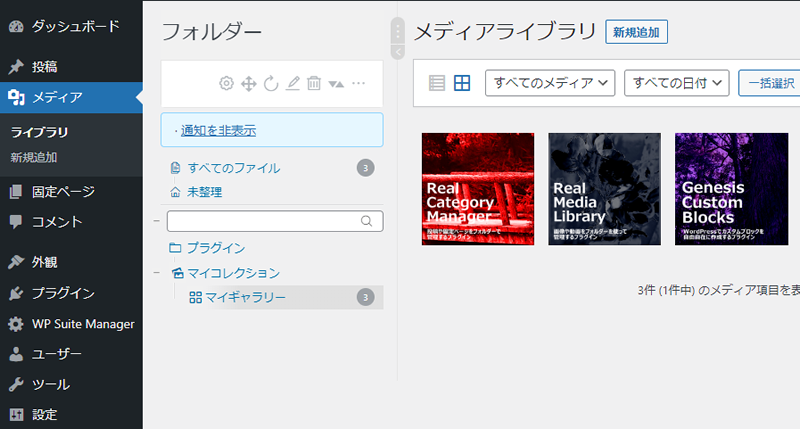Switch to list view icon
Screen dimensions: 800x429
click(x=437, y=83)
